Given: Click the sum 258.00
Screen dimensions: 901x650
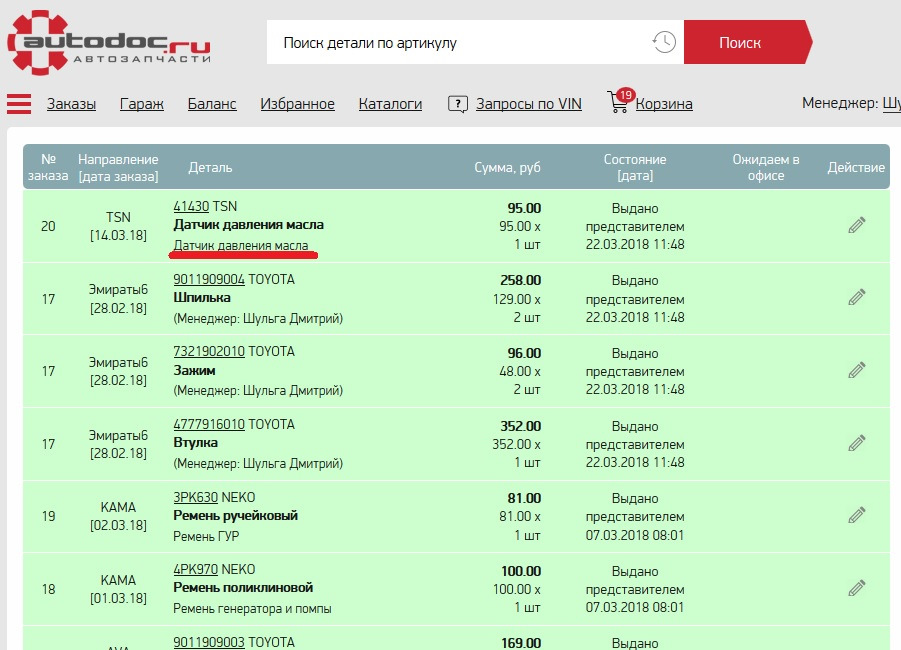Looking at the screenshot, I should pos(521,280).
